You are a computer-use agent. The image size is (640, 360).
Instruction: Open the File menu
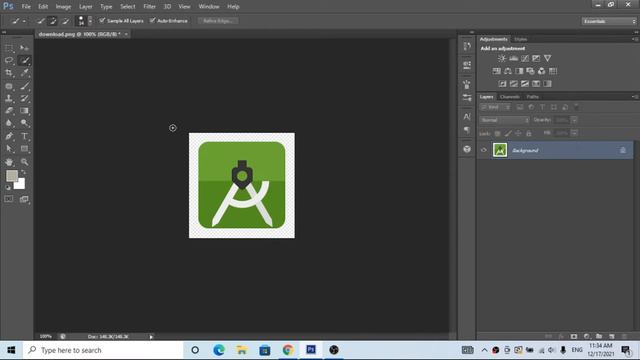pyautogui.click(x=26, y=7)
